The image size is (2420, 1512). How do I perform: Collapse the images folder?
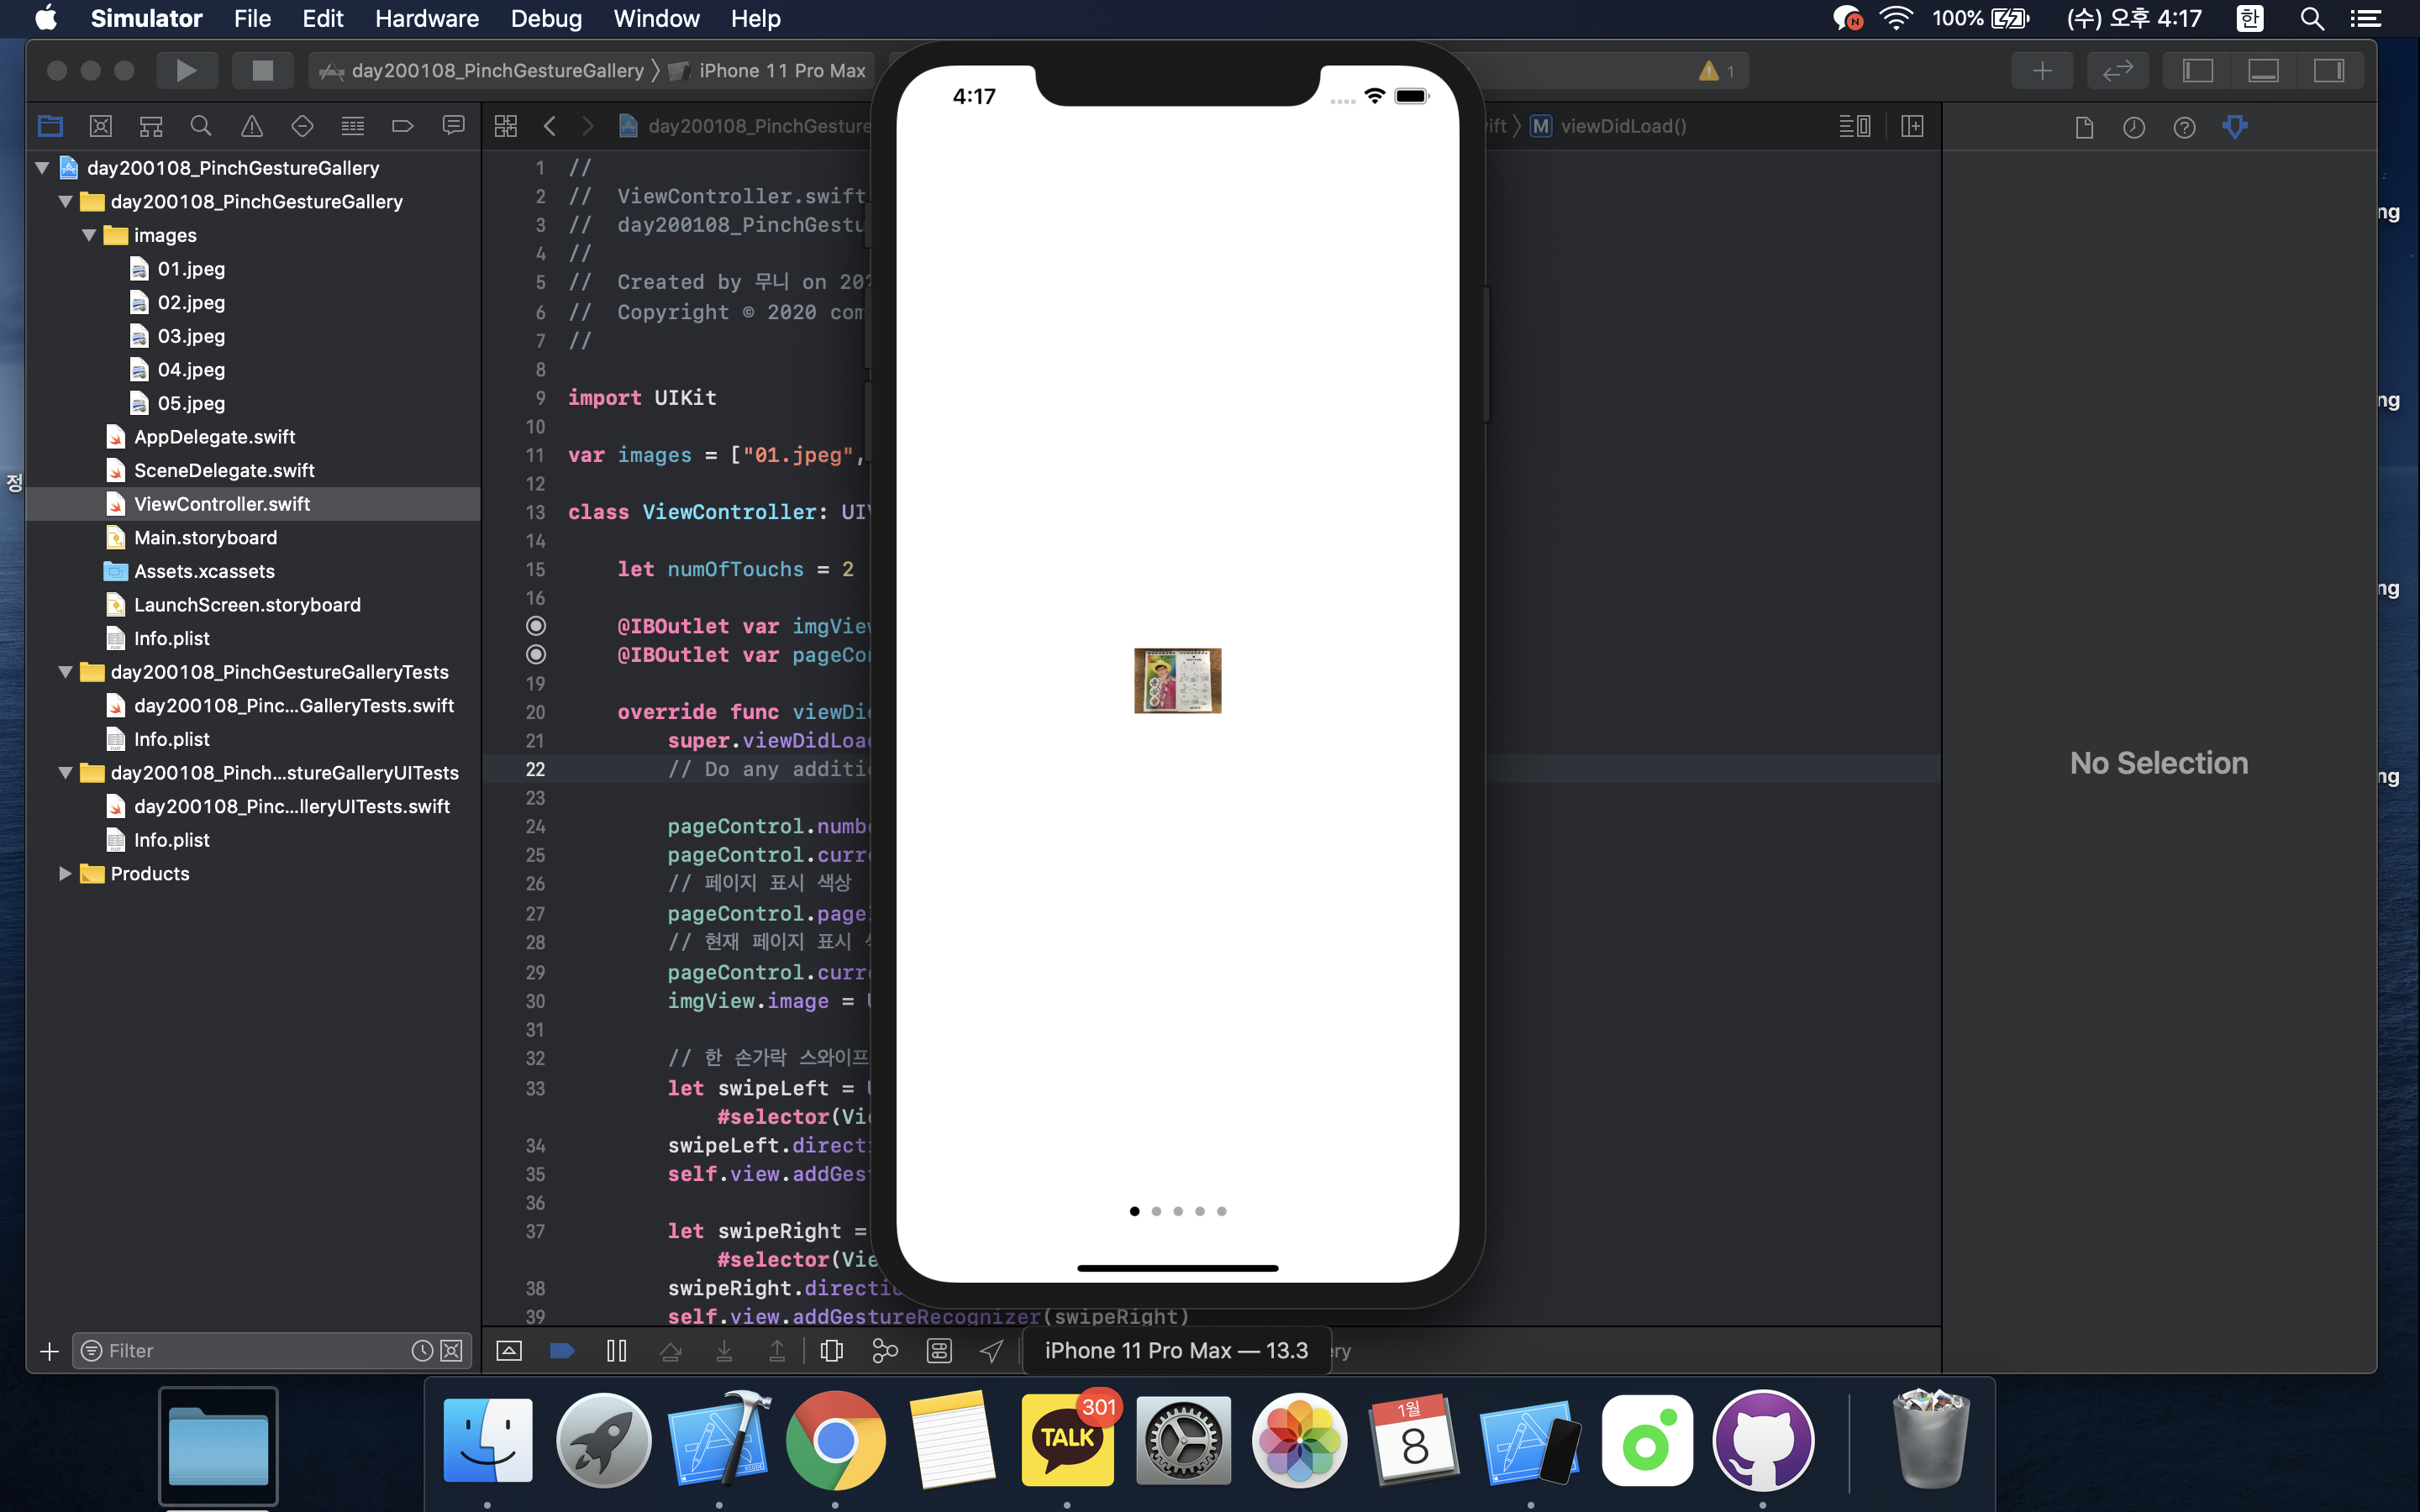[x=89, y=235]
